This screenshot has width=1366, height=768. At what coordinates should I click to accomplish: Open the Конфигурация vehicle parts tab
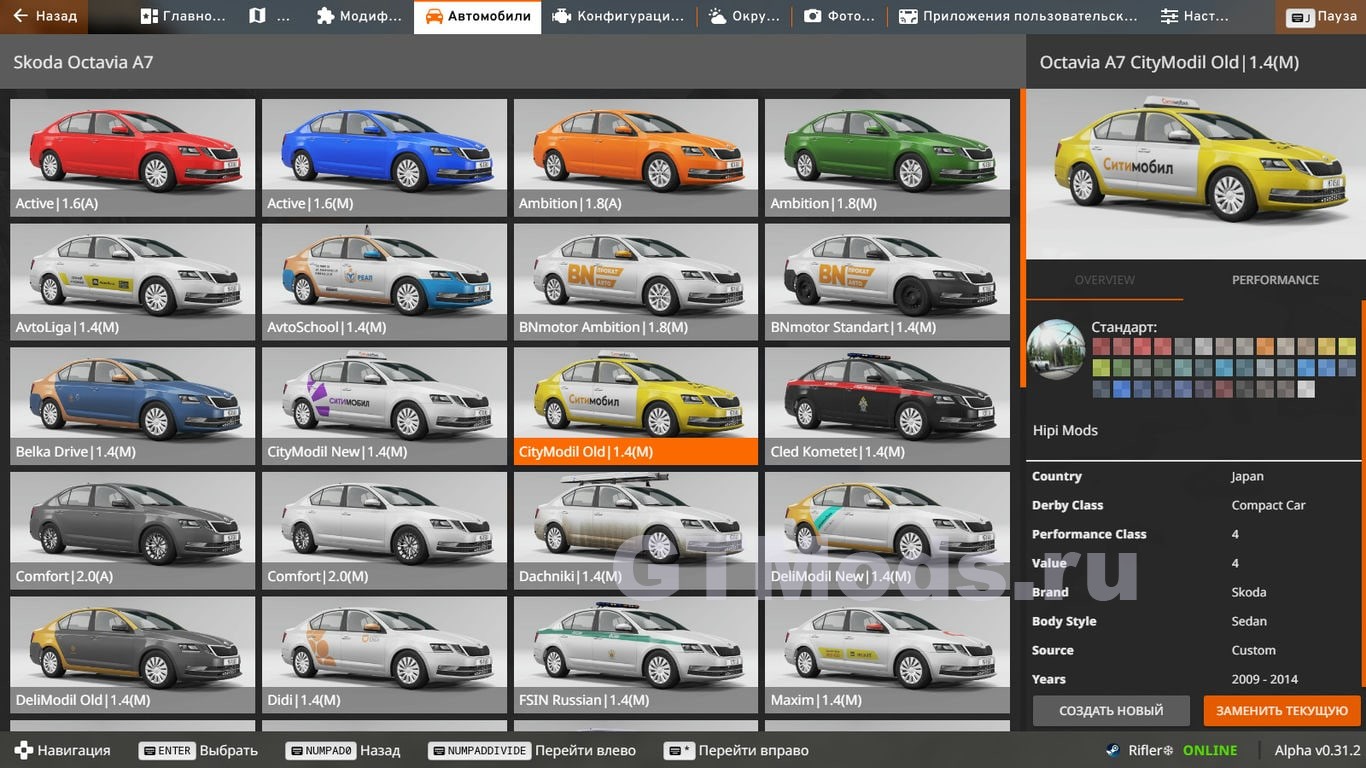click(618, 16)
